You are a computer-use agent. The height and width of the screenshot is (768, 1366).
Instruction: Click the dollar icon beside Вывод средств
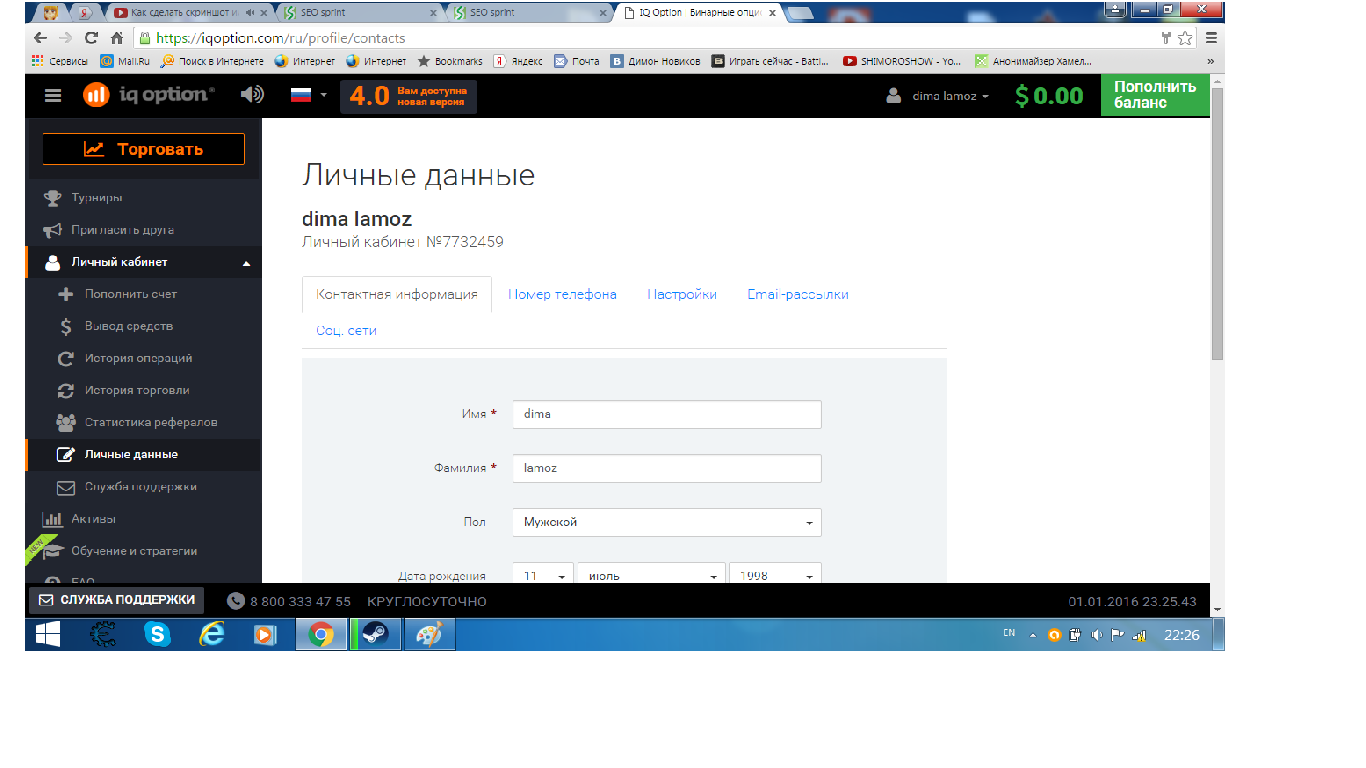point(66,326)
